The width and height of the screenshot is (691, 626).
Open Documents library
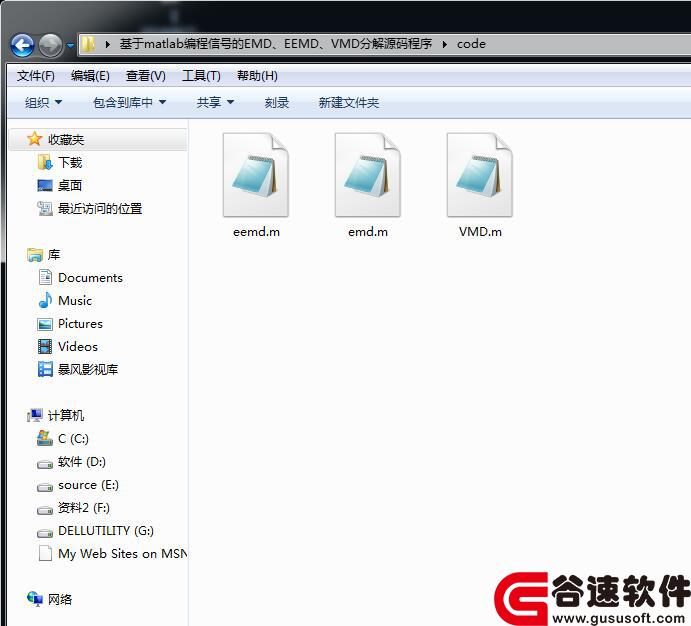[x=90, y=278]
